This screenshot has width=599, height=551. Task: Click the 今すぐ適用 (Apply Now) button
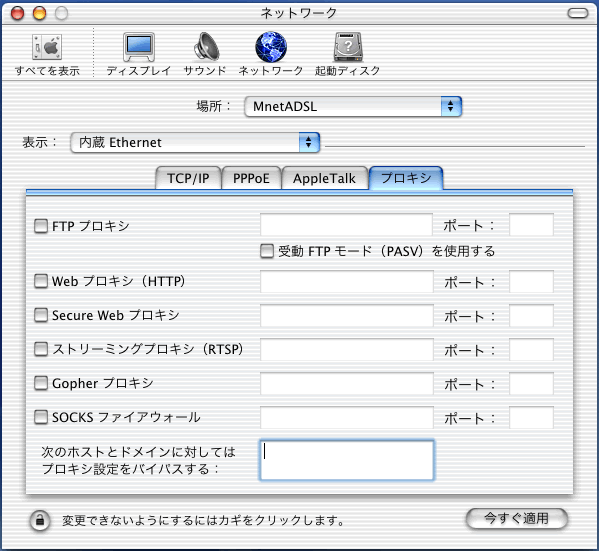(517, 519)
